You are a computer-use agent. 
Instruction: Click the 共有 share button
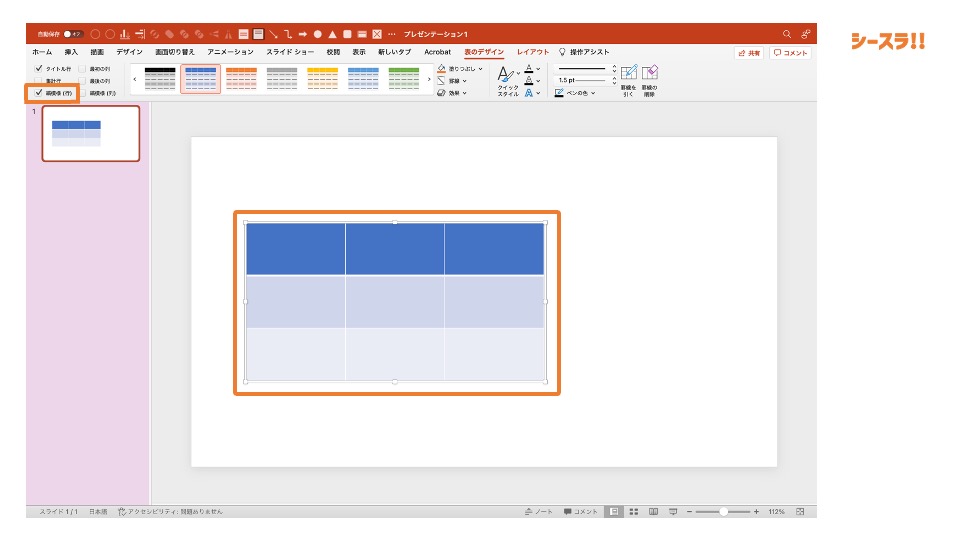pos(748,53)
